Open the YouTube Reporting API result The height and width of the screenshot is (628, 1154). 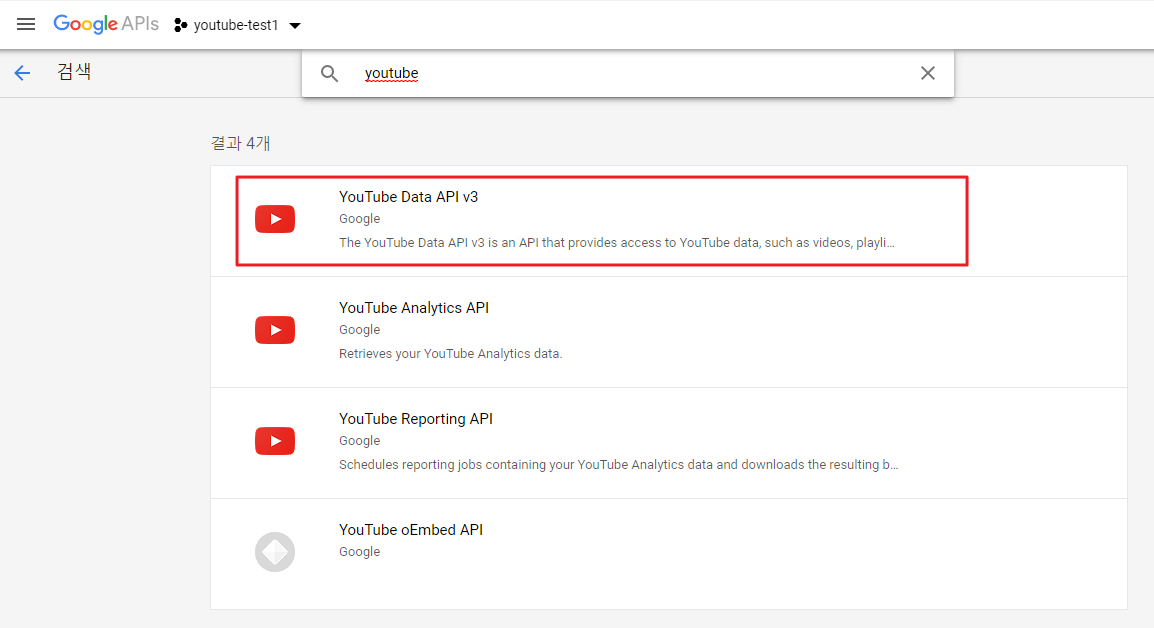point(668,443)
